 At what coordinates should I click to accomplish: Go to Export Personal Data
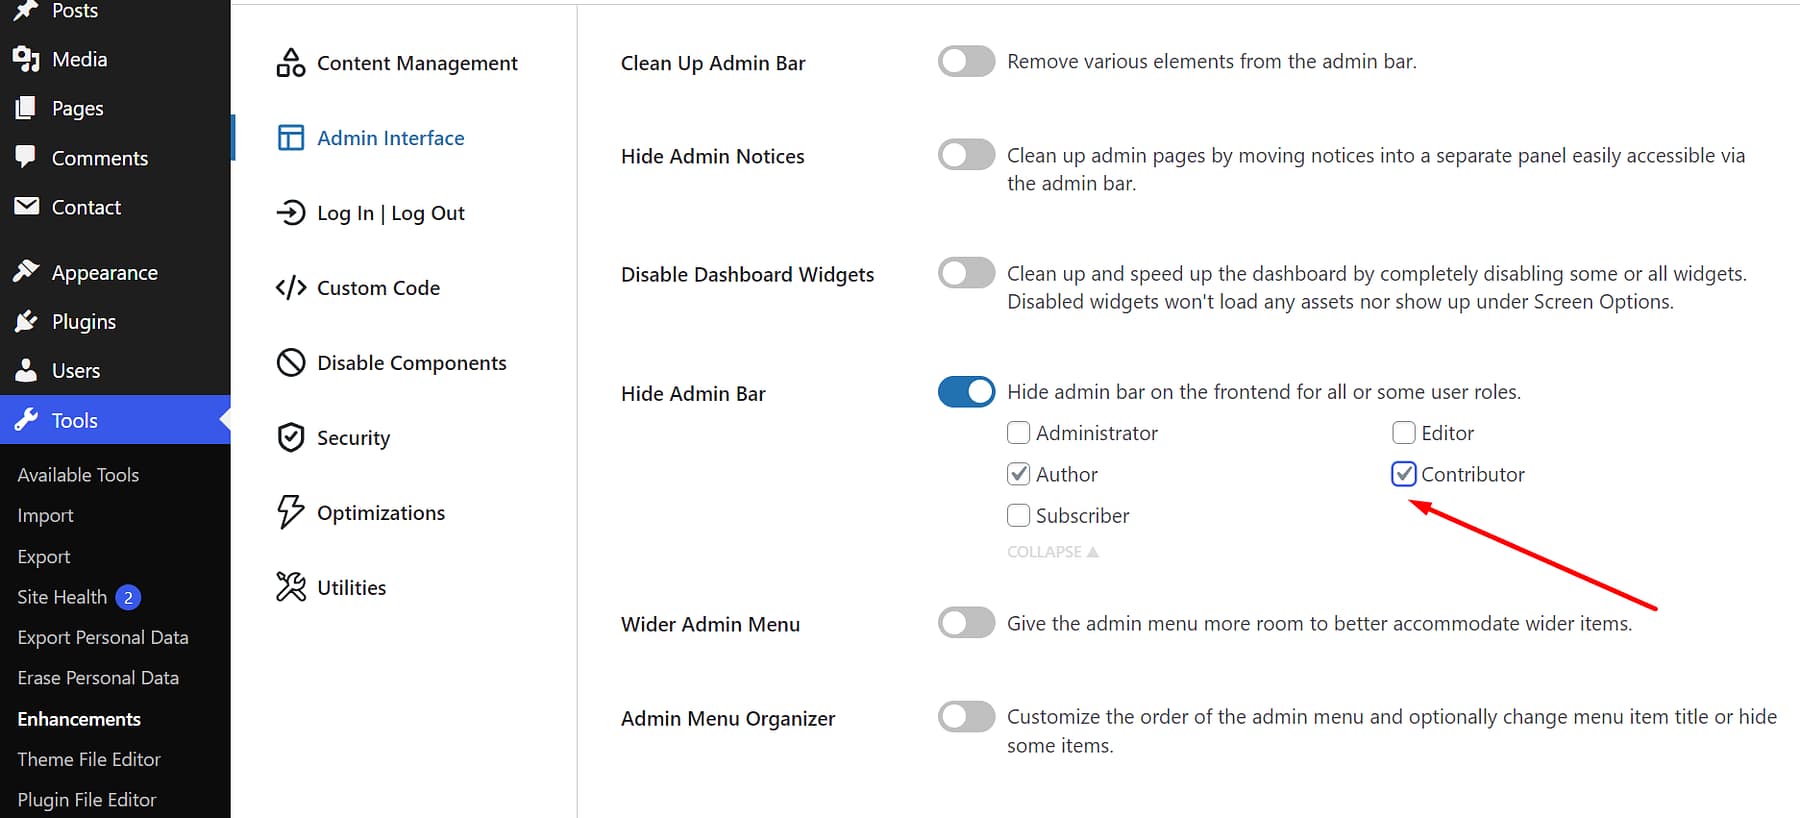[x=103, y=637]
